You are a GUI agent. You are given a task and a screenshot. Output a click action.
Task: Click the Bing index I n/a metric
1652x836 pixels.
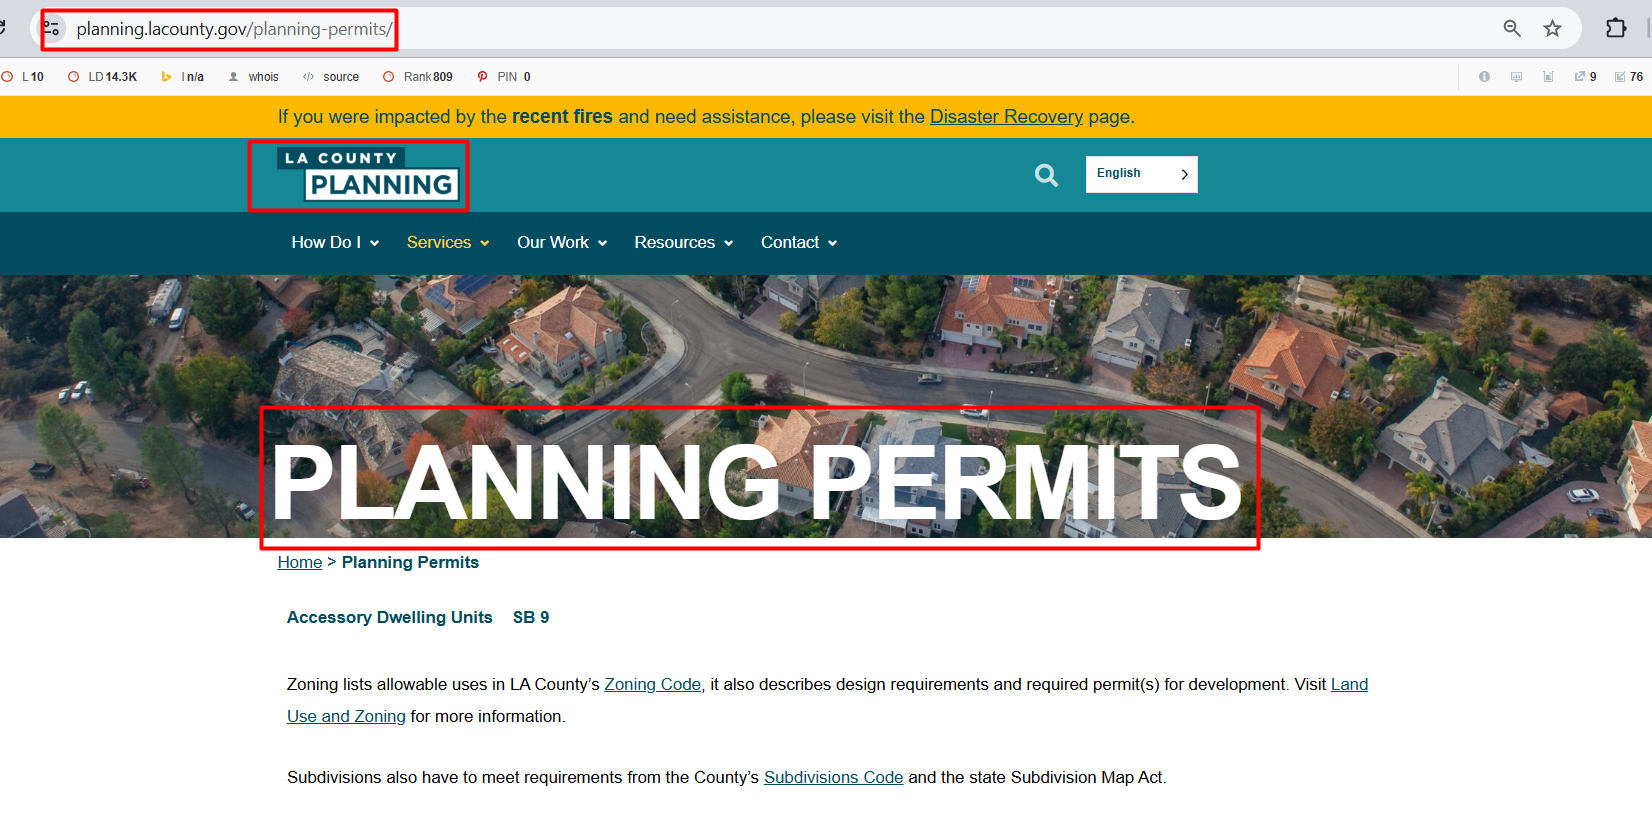point(182,77)
